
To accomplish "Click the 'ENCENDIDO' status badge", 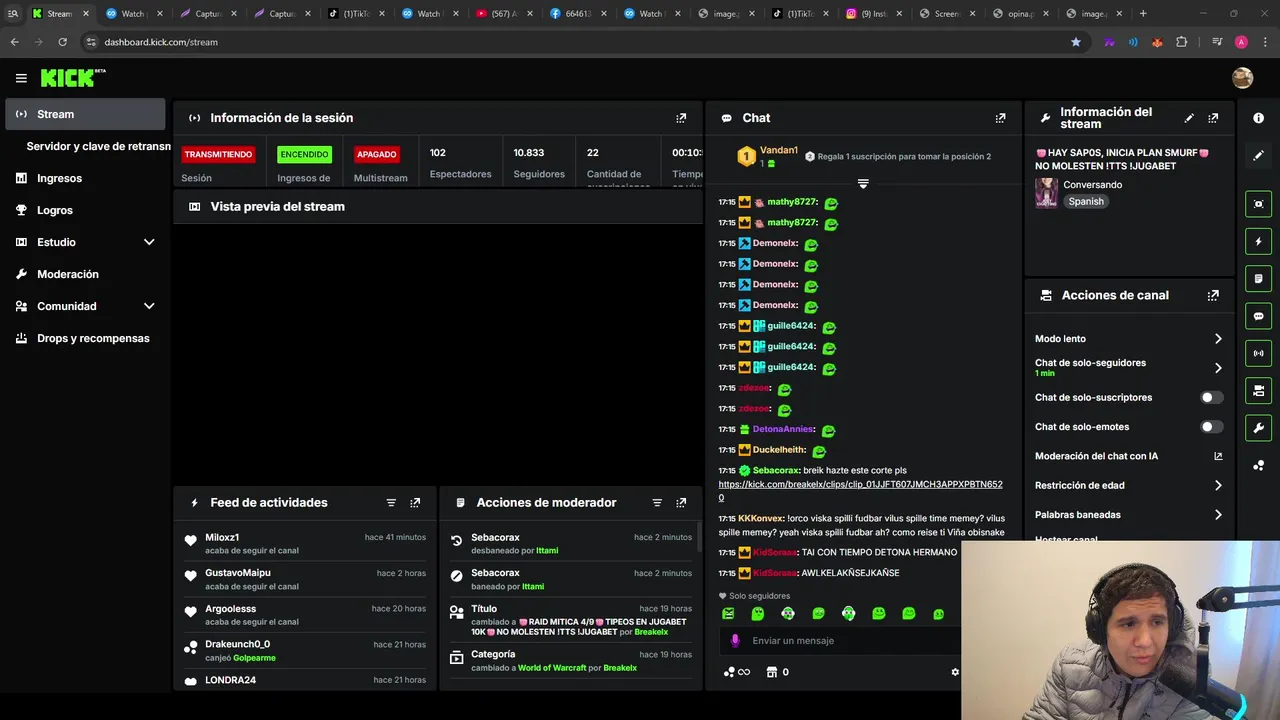I will point(304,155).
